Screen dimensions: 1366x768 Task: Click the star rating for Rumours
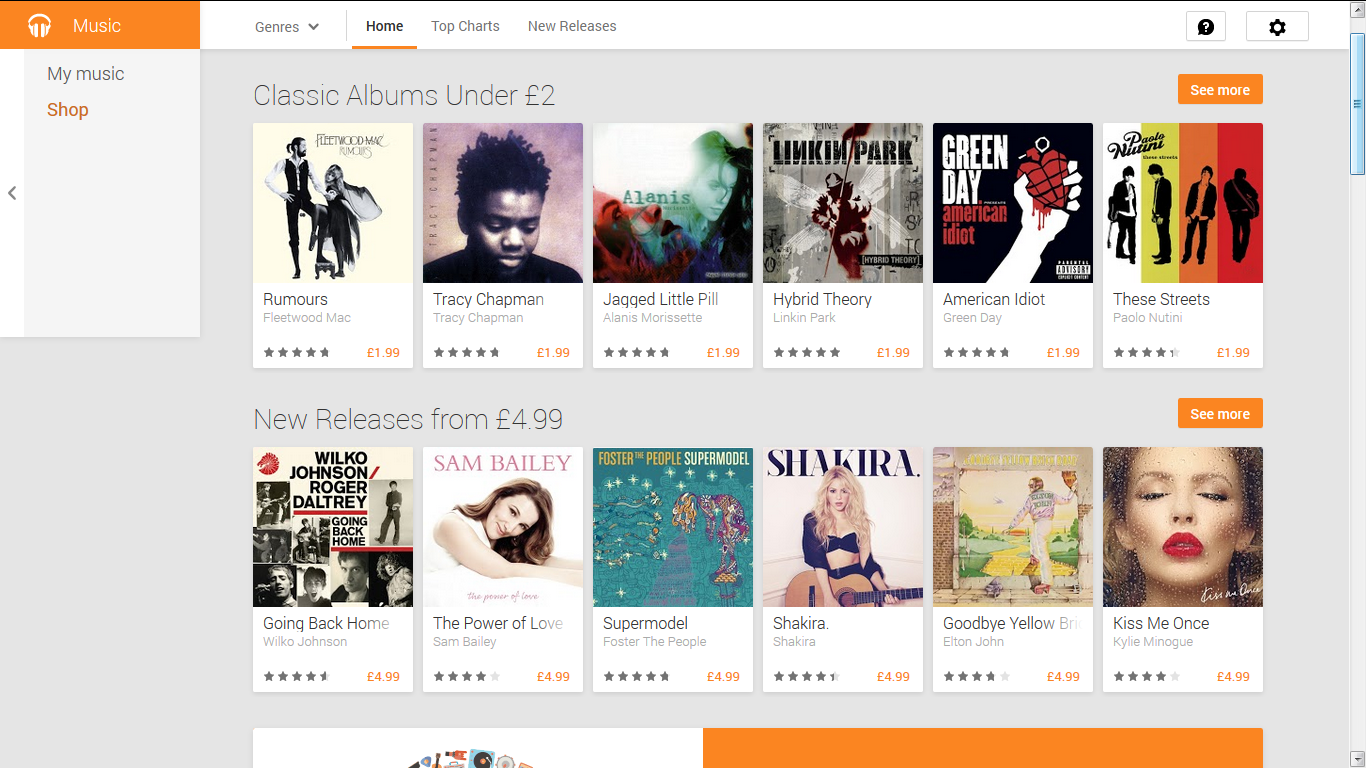coord(296,353)
